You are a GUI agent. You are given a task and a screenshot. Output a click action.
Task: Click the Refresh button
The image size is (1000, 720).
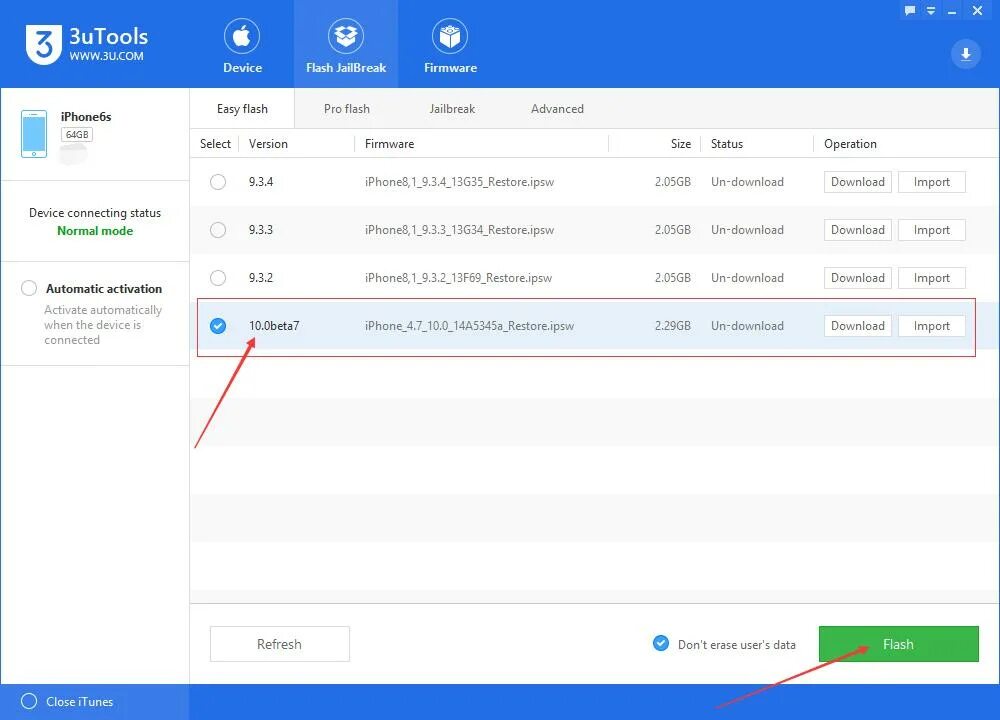[279, 643]
